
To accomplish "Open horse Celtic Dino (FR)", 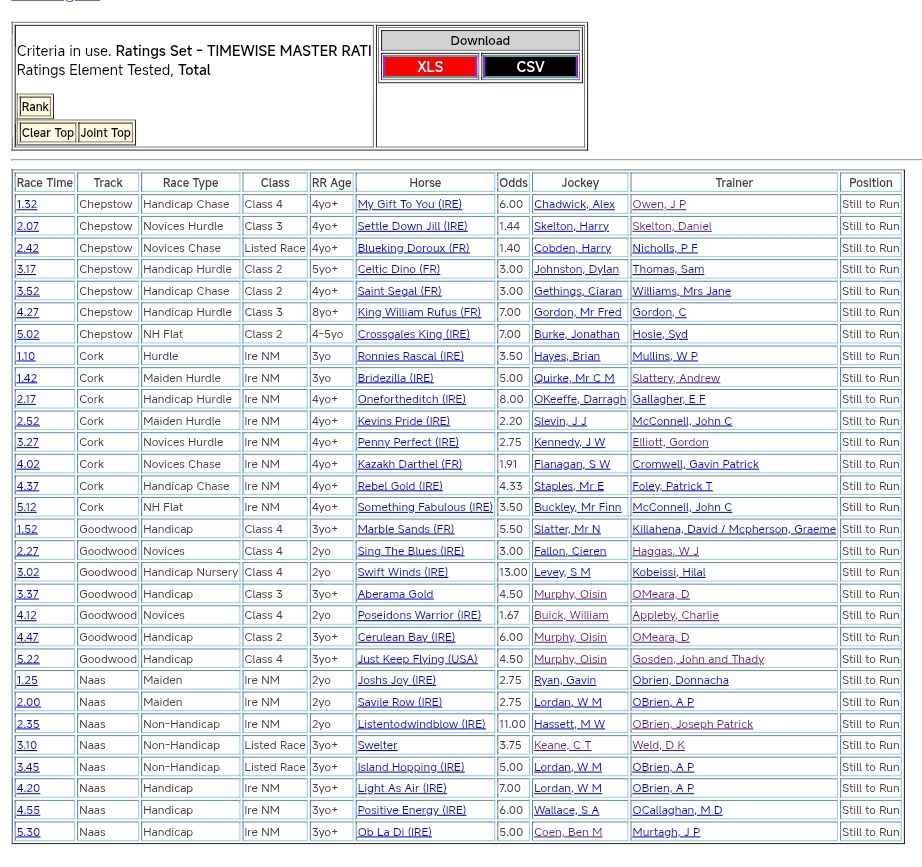I will [398, 269].
